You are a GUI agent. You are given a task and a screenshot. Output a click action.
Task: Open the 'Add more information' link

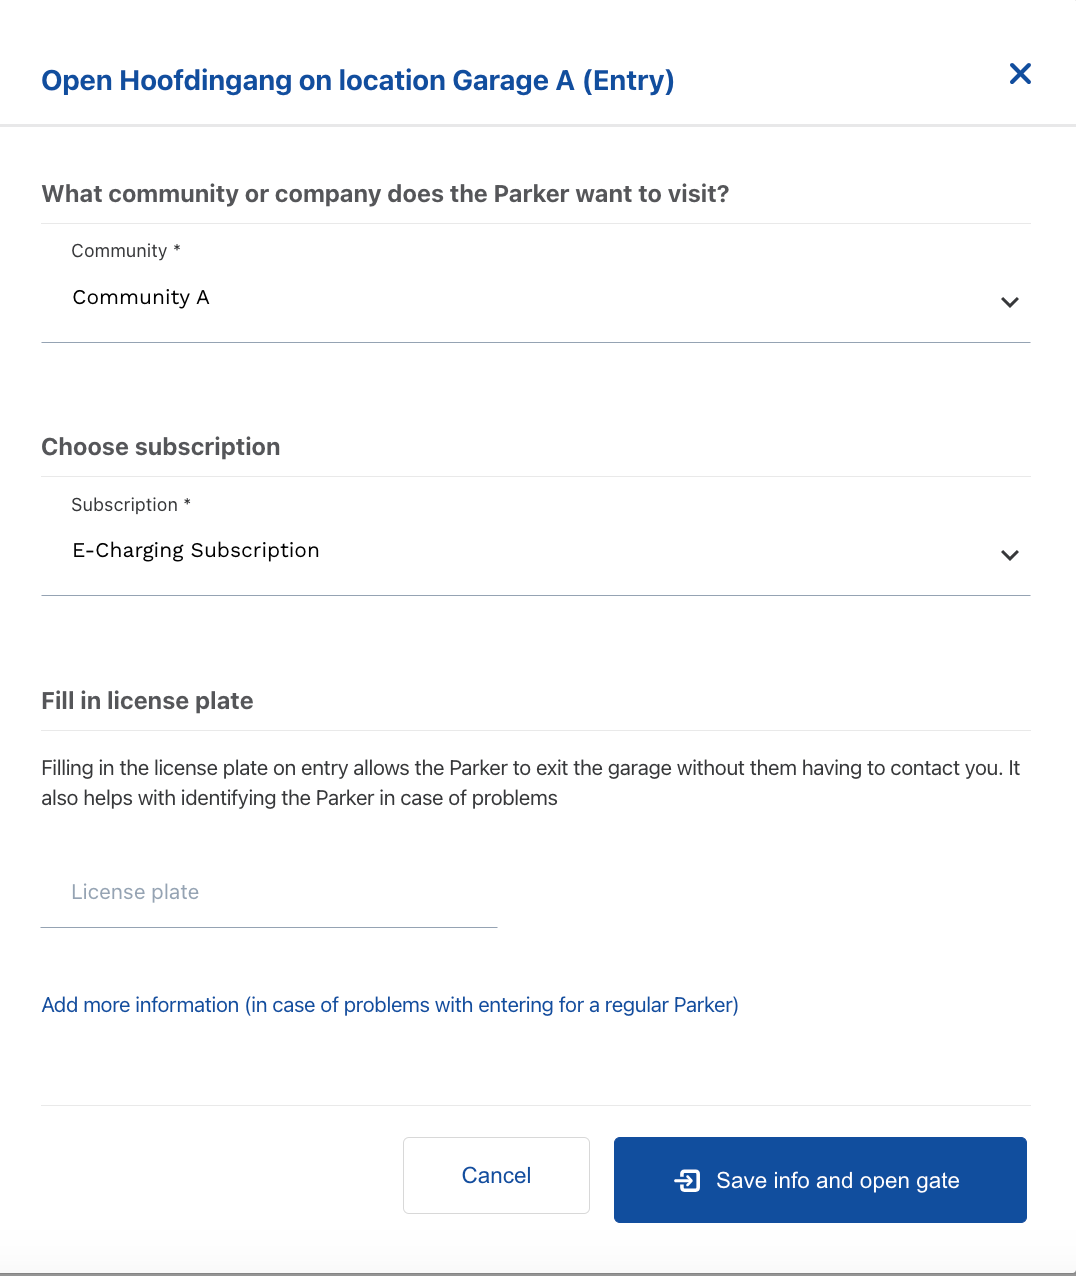pyautogui.click(x=390, y=1005)
